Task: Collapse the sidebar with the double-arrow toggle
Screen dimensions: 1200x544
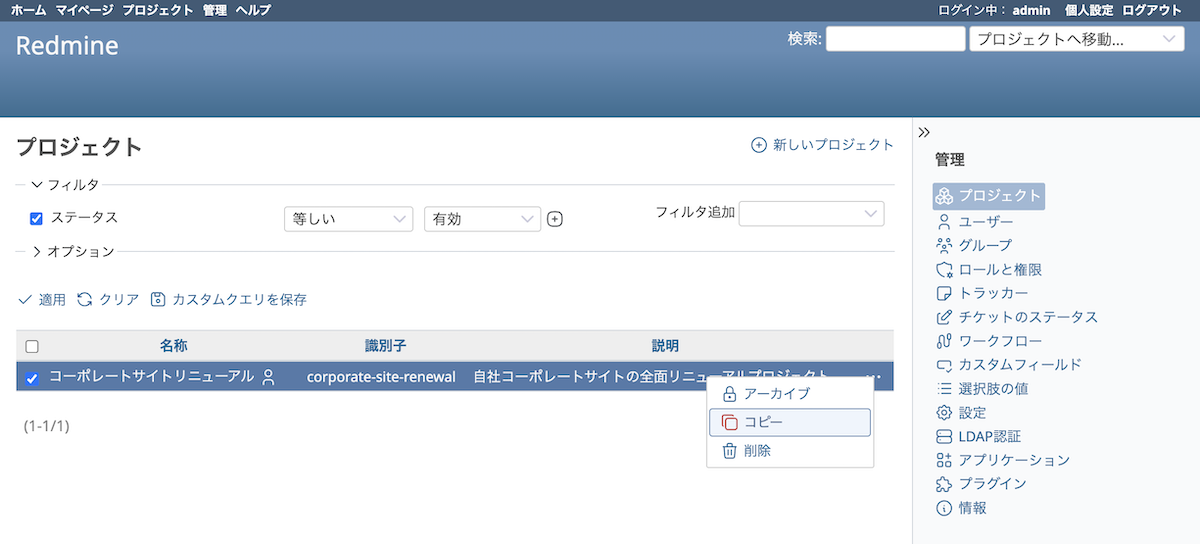Action: pyautogui.click(x=924, y=132)
